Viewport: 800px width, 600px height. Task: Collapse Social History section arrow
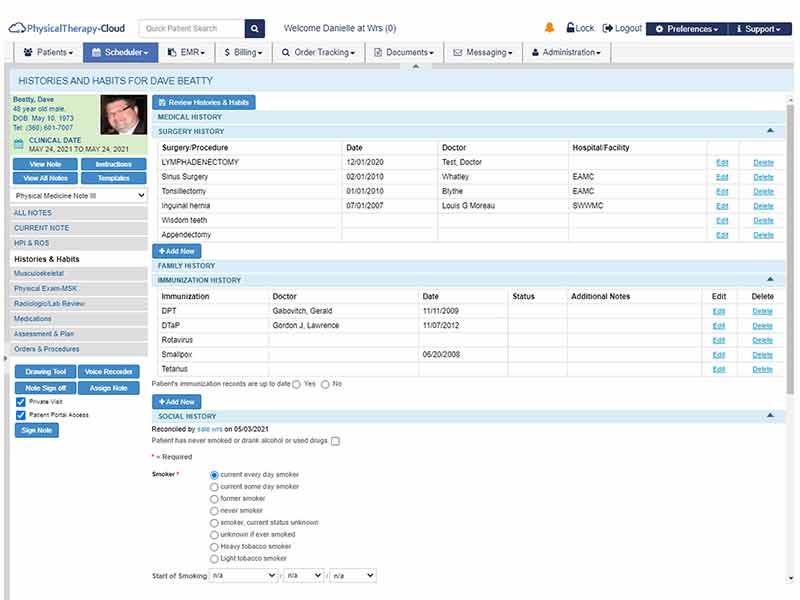770,416
